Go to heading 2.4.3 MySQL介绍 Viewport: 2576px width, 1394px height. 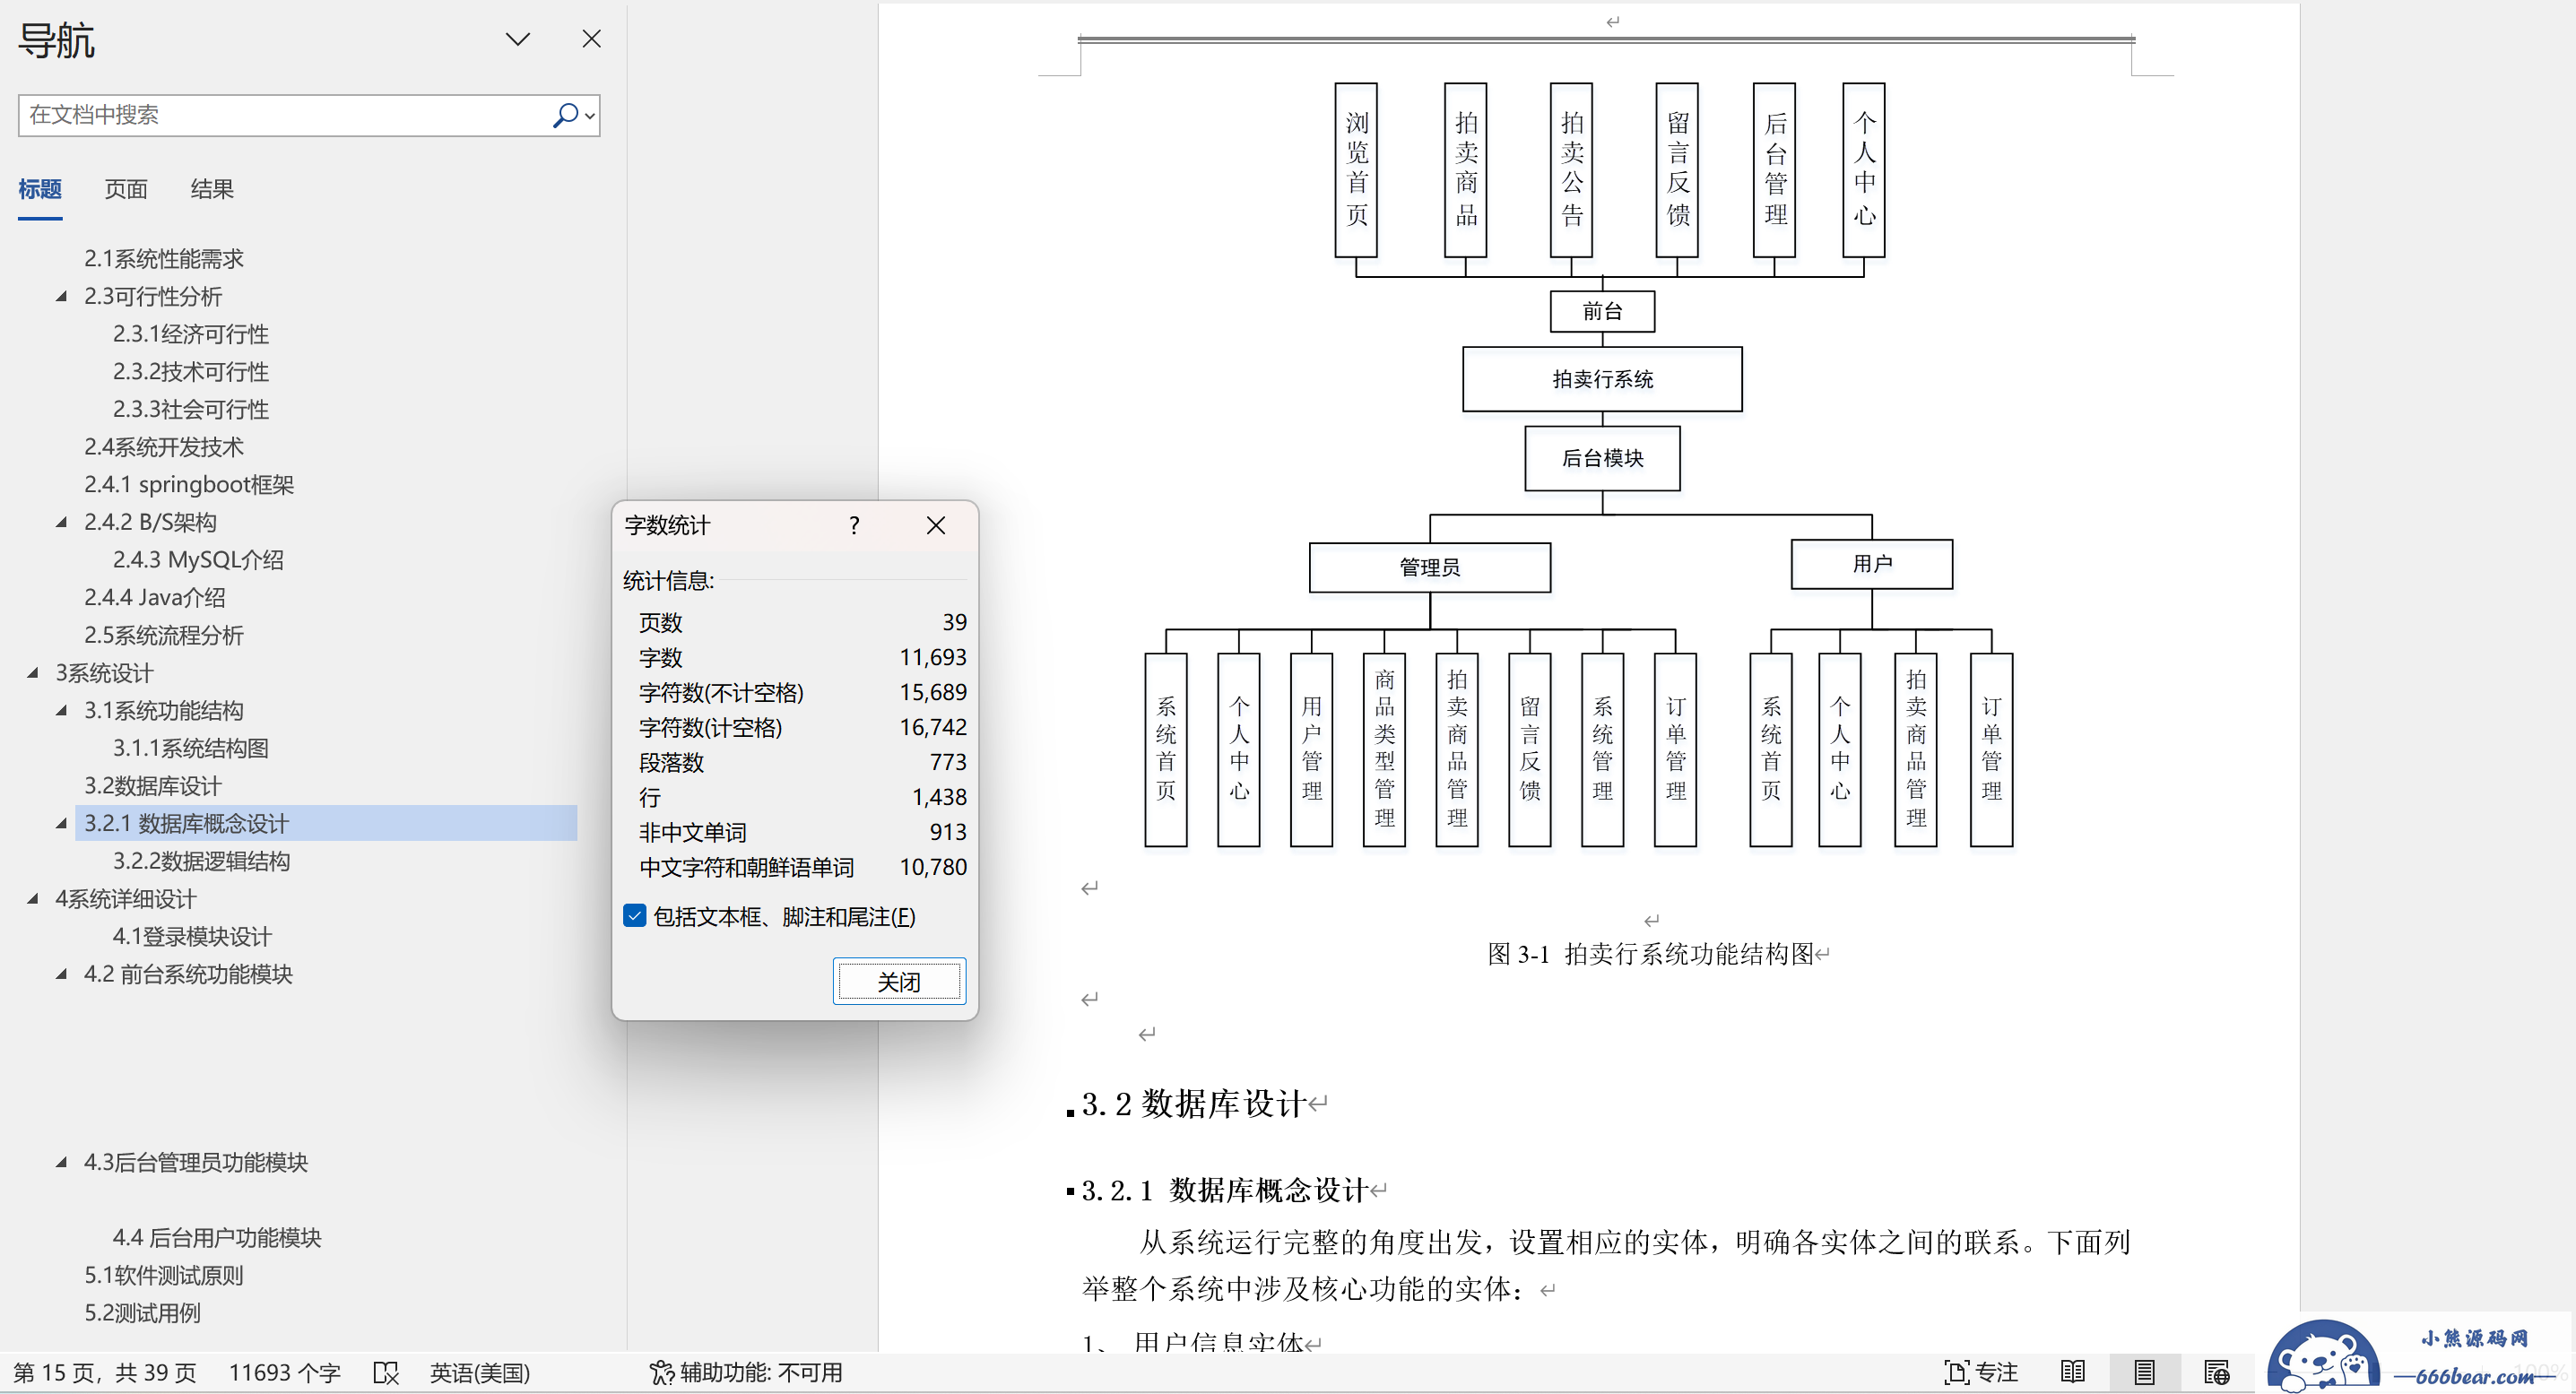(198, 560)
